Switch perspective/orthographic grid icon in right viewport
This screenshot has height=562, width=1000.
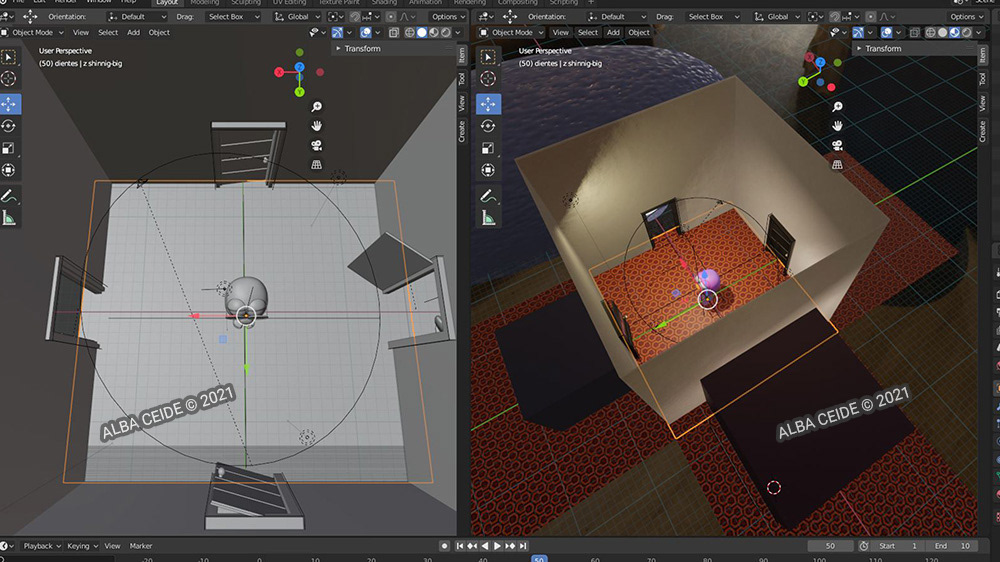click(837, 165)
